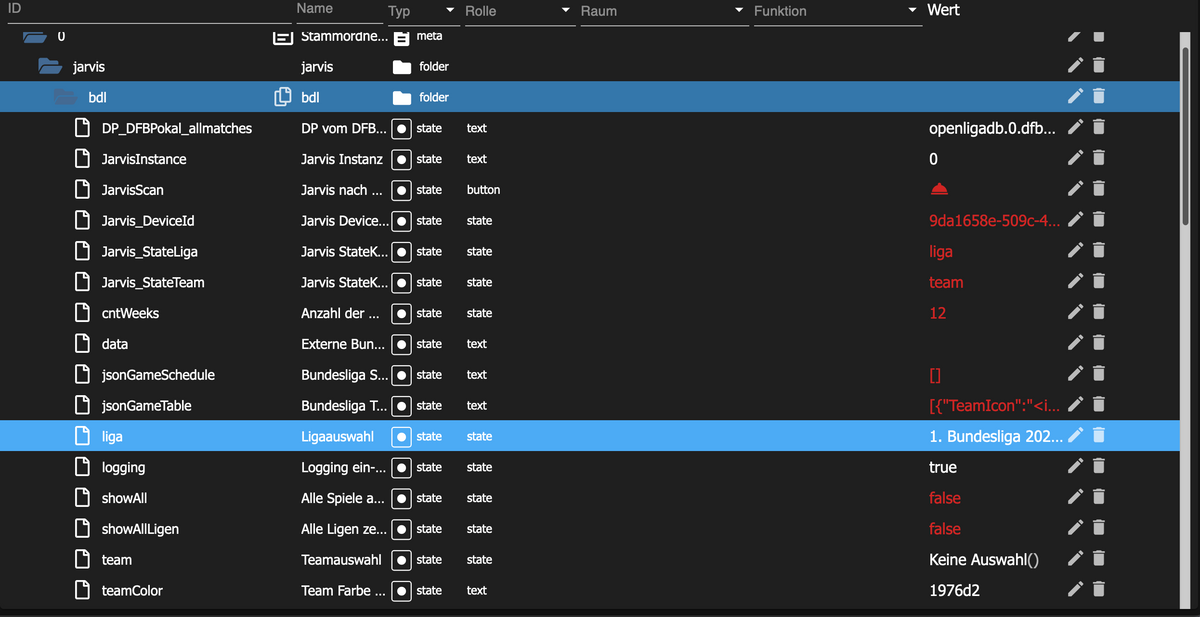
Task: Click the file icon beside cntWeeks
Action: click(84, 313)
